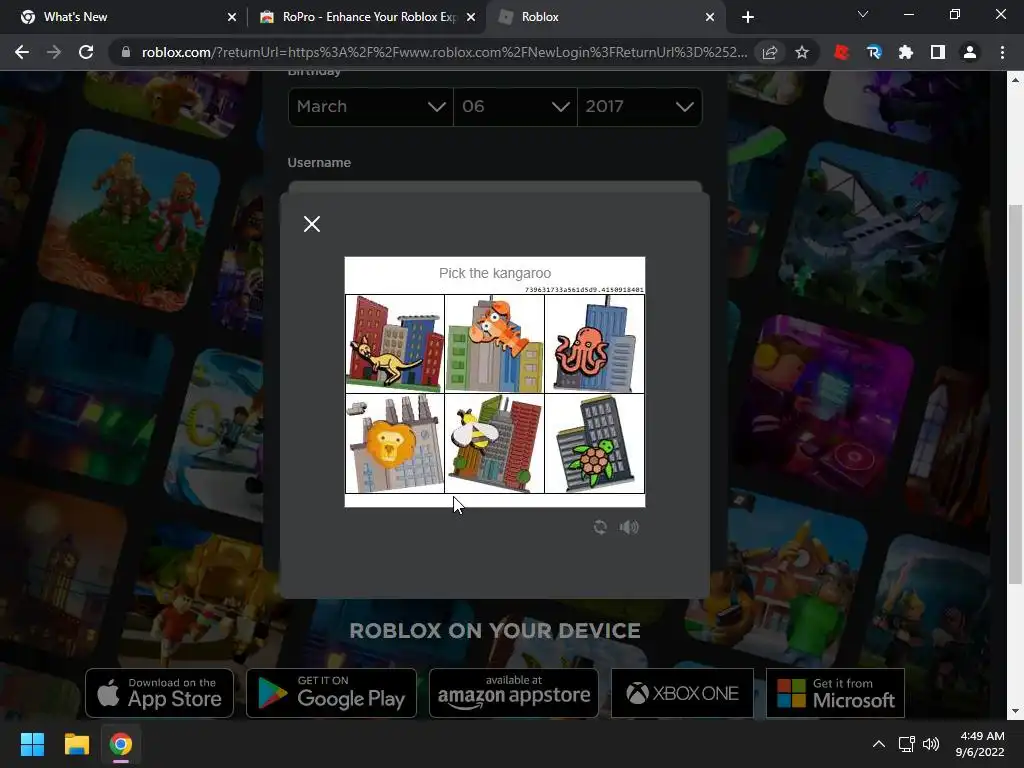This screenshot has height=768, width=1024.
Task: Reload the captcha challenge icon
Action: pos(600,527)
